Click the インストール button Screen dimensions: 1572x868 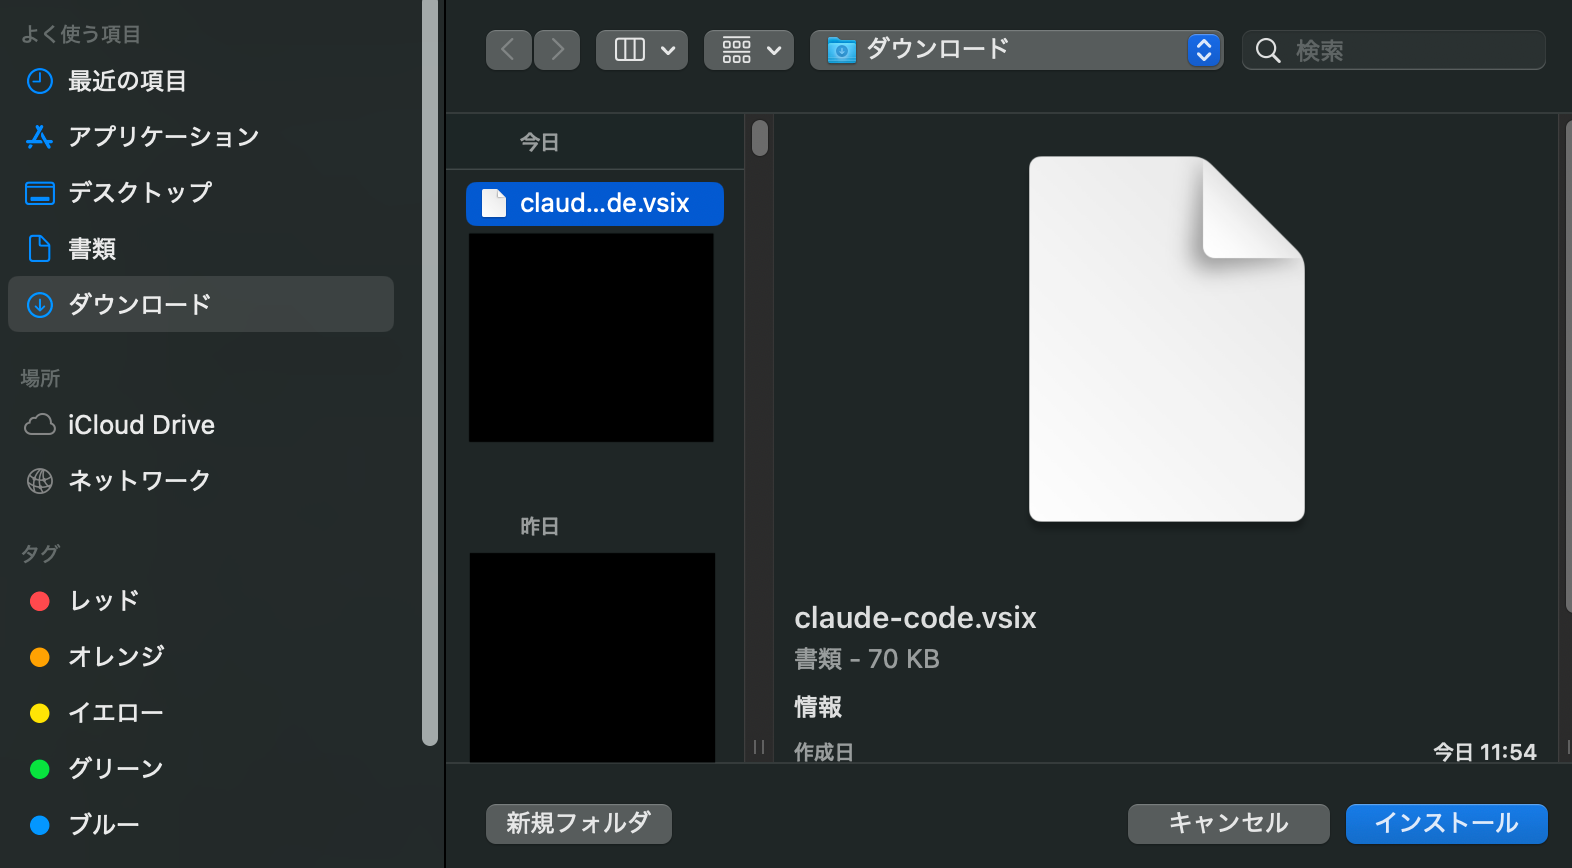pyautogui.click(x=1447, y=823)
